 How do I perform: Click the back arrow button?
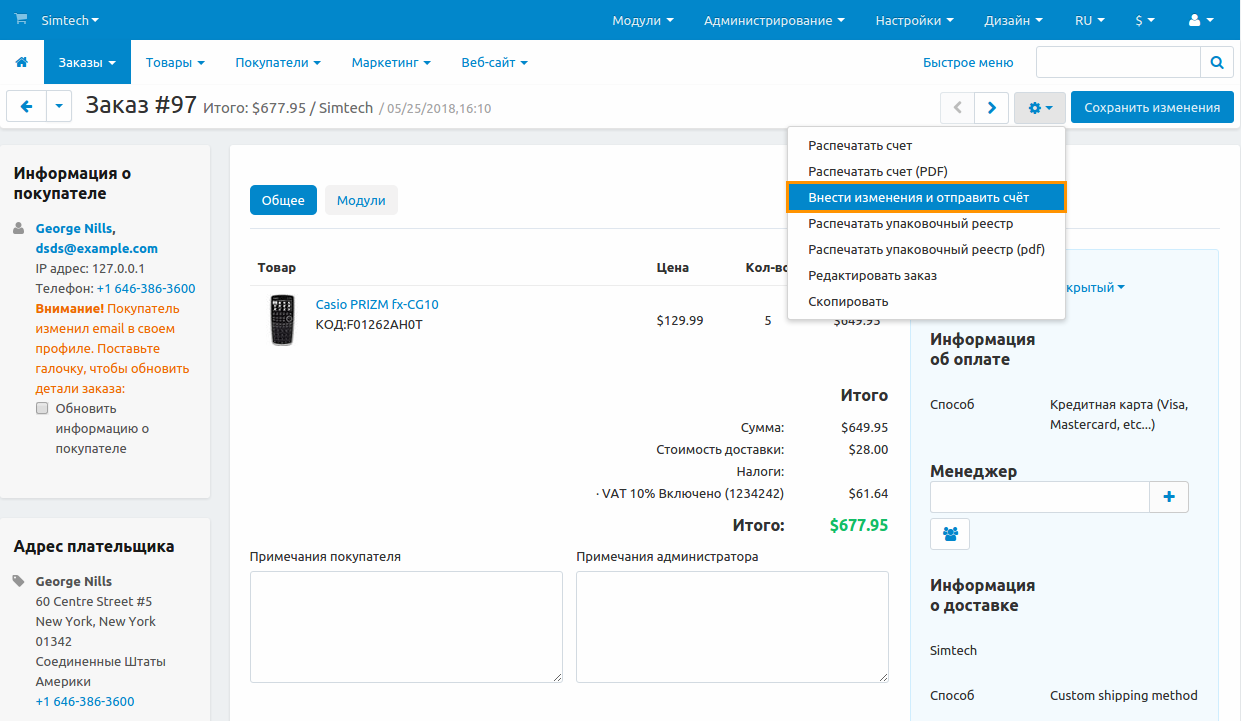tap(26, 107)
